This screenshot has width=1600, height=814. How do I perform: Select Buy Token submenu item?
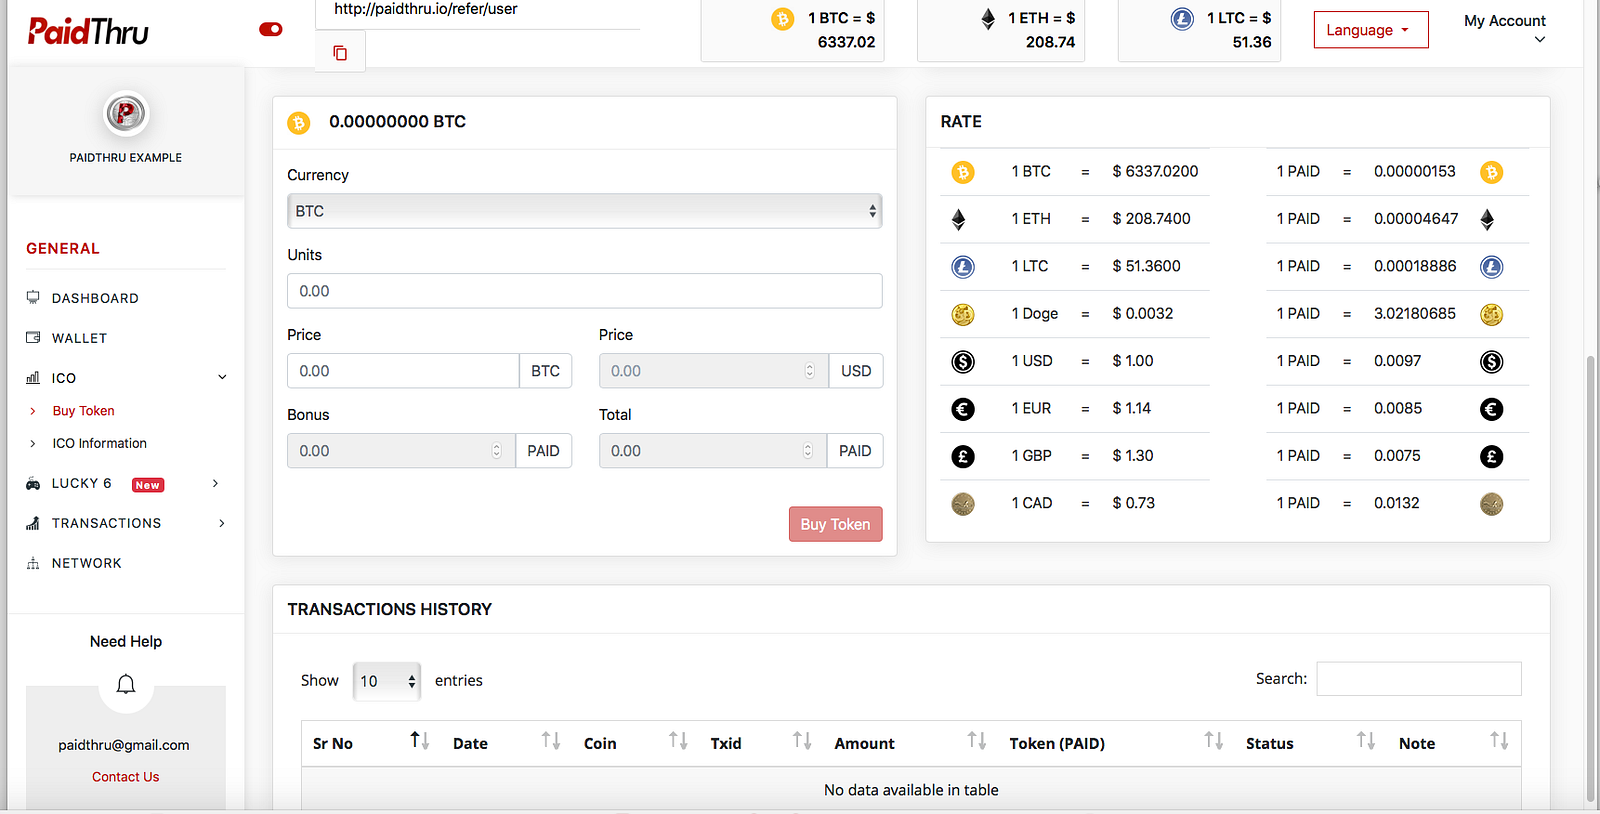[84, 411]
